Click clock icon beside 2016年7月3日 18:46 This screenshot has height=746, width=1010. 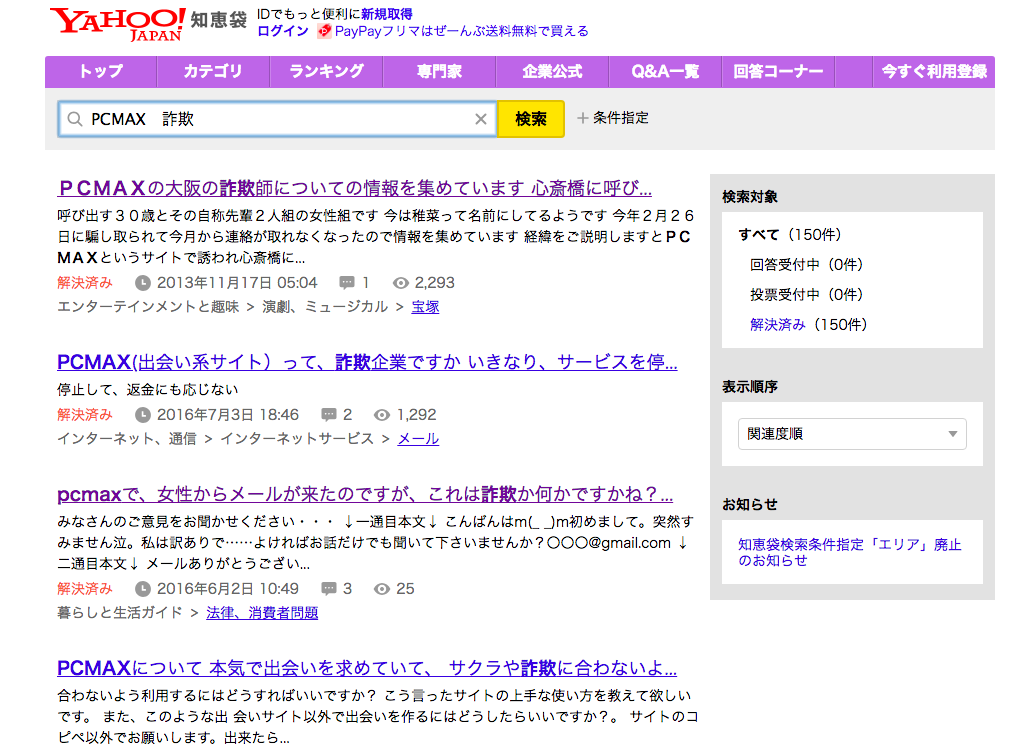(x=143, y=415)
